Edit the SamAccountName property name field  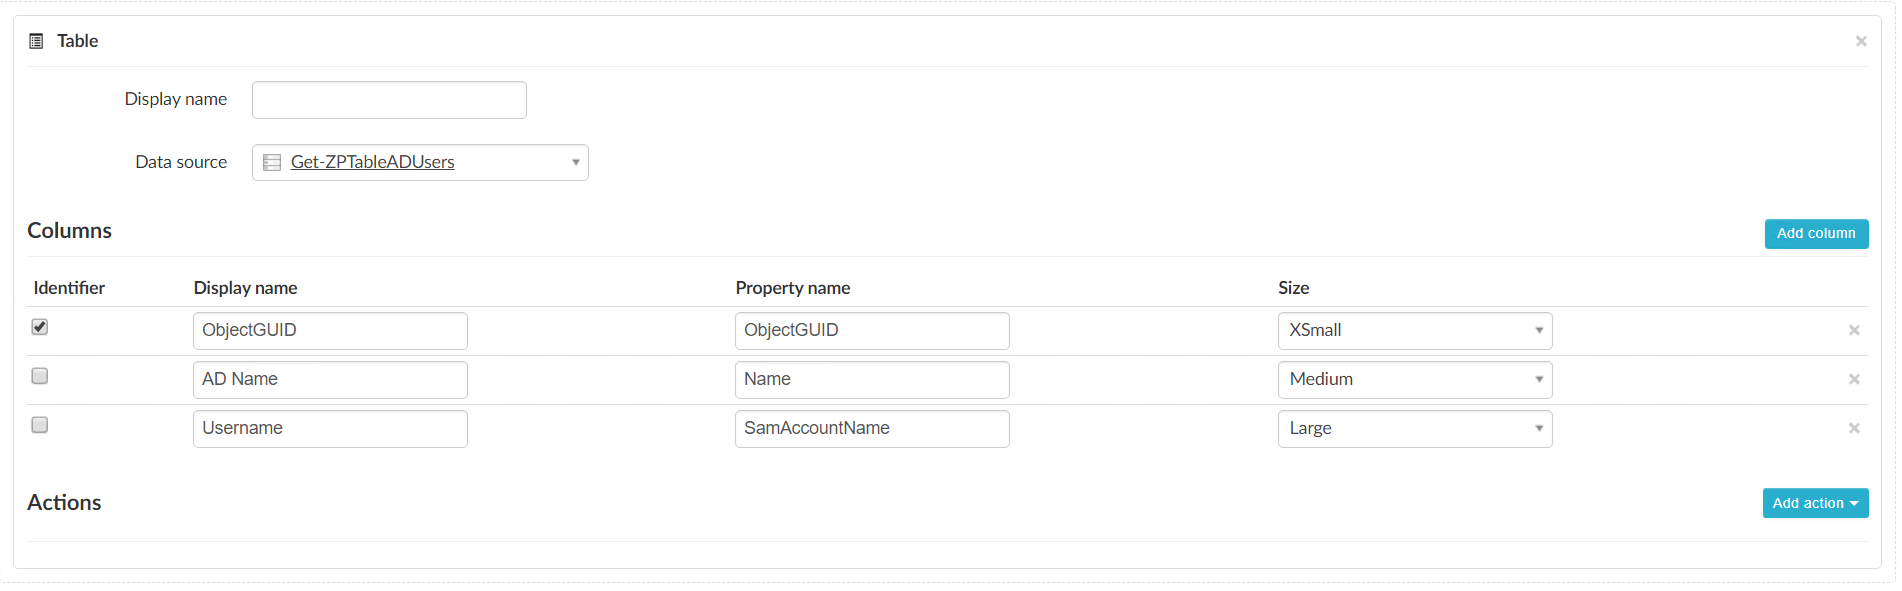(871, 429)
